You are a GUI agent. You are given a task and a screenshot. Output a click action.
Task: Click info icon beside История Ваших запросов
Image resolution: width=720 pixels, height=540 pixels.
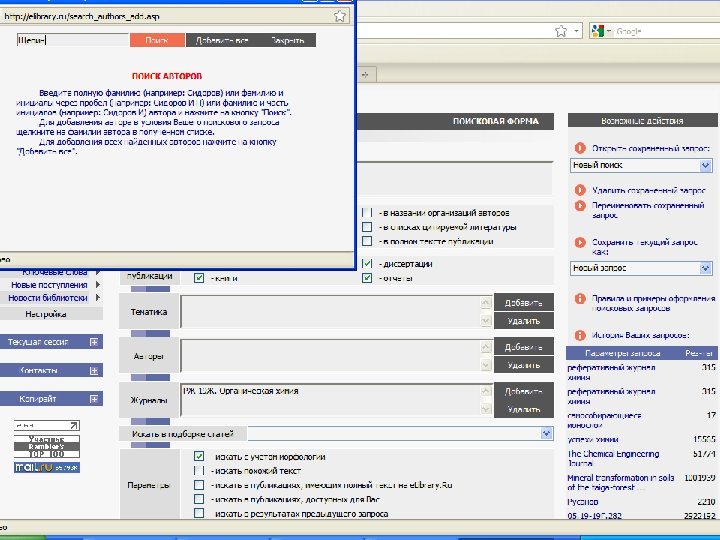pos(580,335)
